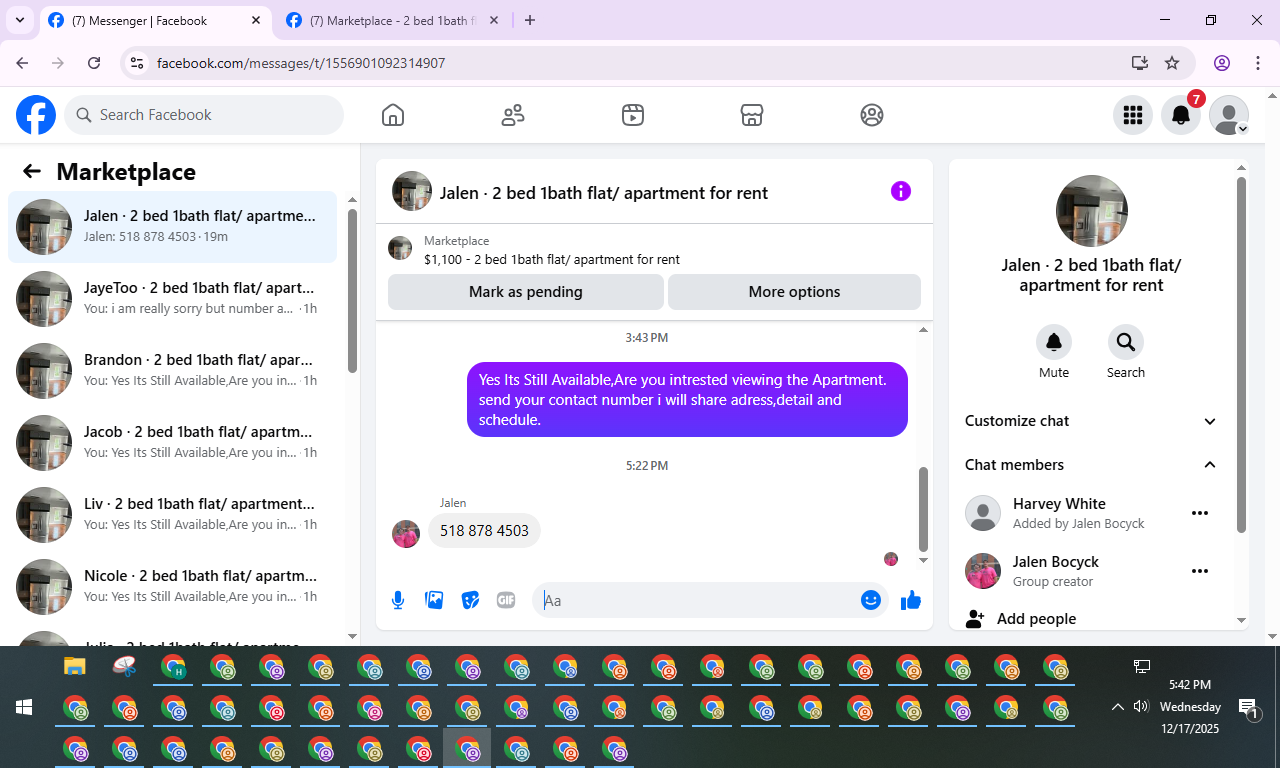
Task: Open File Explorer from taskbar
Action: pos(75,666)
